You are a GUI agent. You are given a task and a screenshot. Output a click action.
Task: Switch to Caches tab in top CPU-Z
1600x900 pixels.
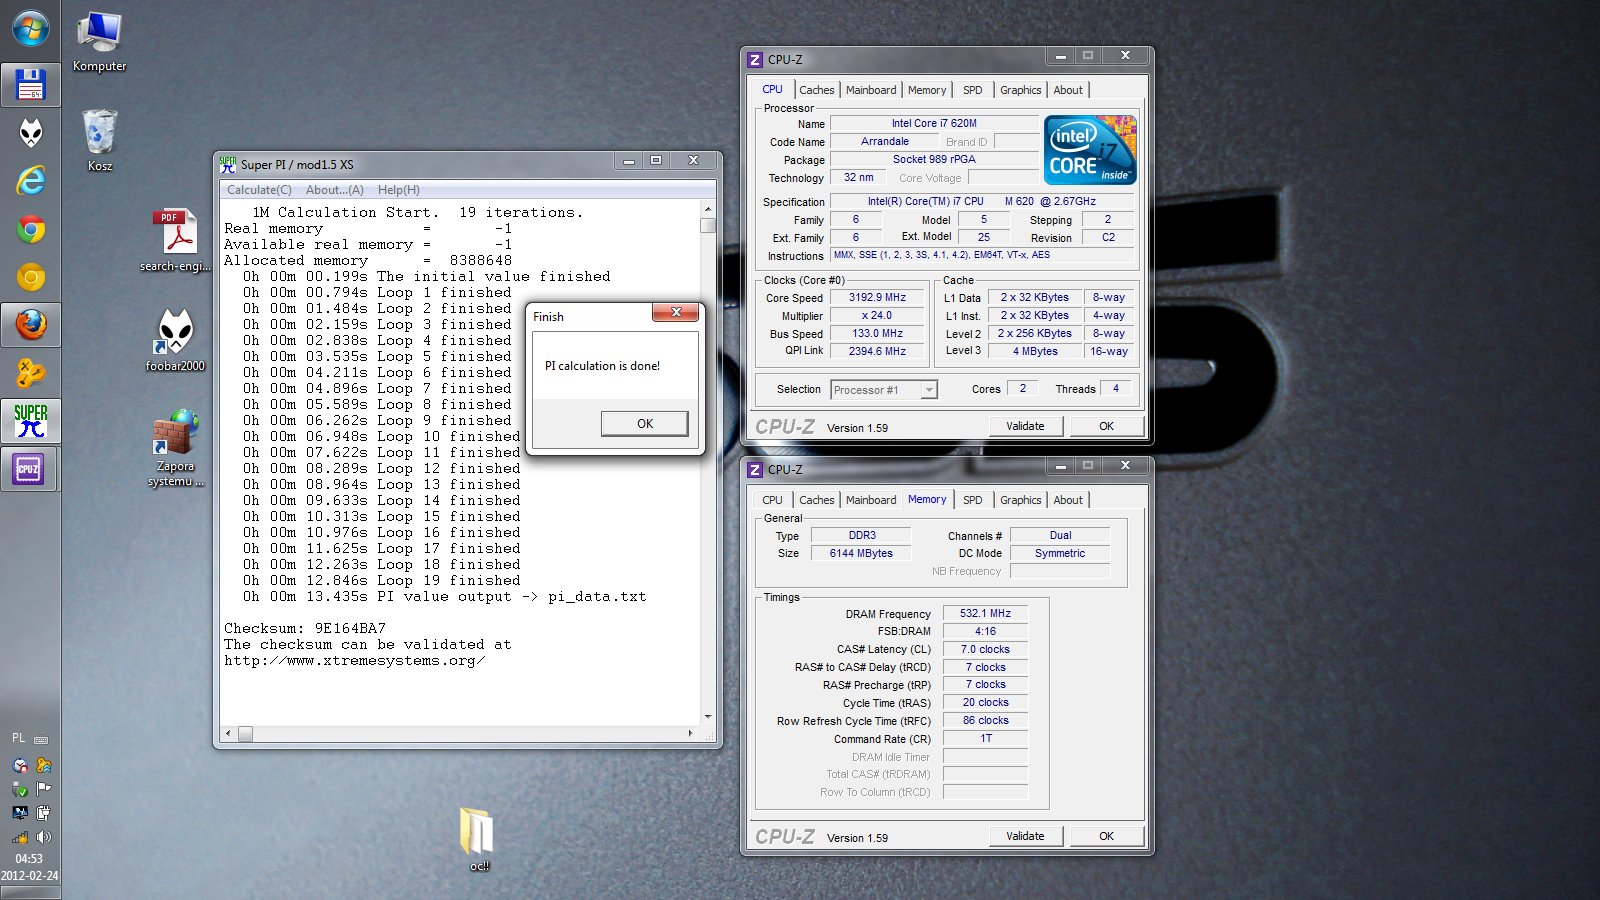point(816,90)
